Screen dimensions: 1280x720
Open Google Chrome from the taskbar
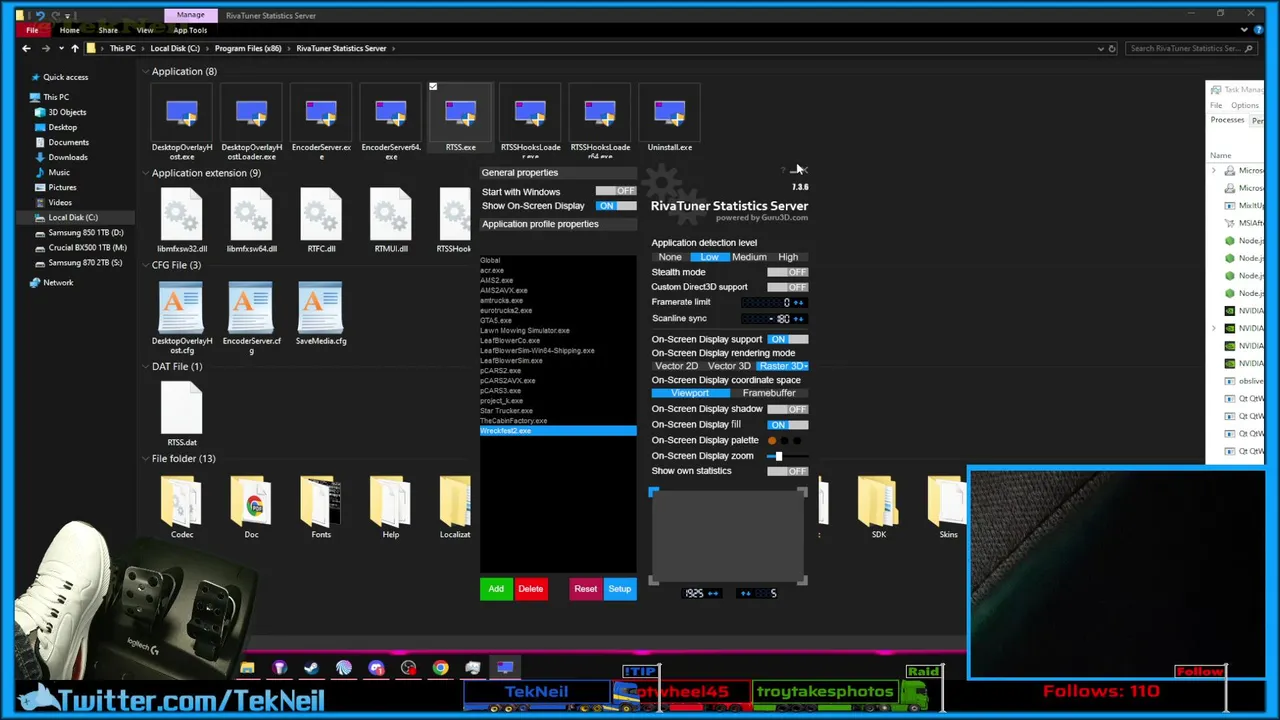pyautogui.click(x=440, y=668)
